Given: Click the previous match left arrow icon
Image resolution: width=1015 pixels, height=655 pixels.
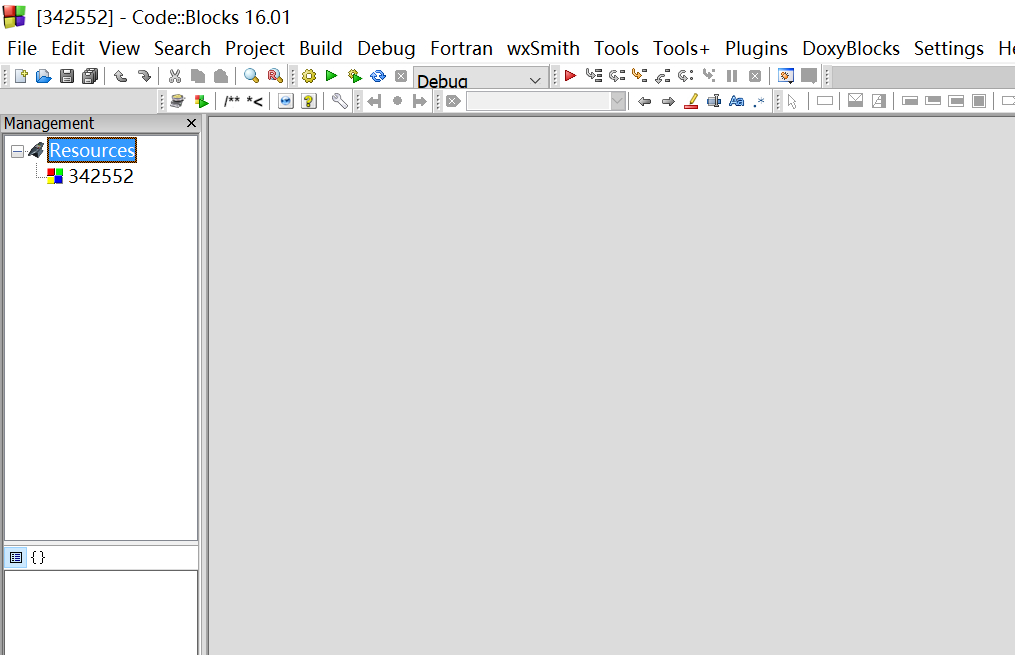Looking at the screenshot, I should pos(645,101).
